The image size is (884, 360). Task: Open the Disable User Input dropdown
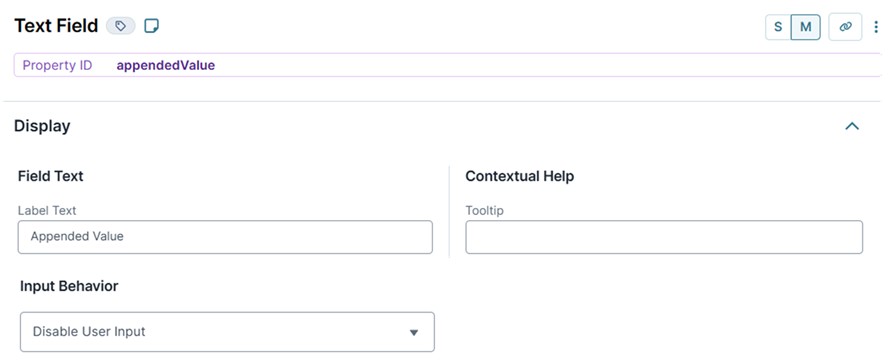[227, 332]
